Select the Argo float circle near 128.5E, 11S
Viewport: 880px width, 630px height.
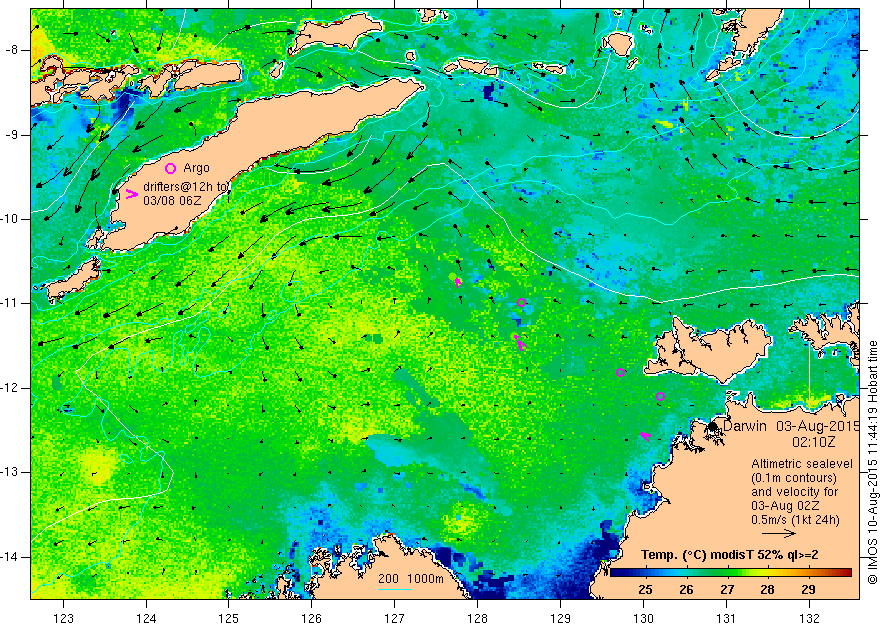pos(521,302)
